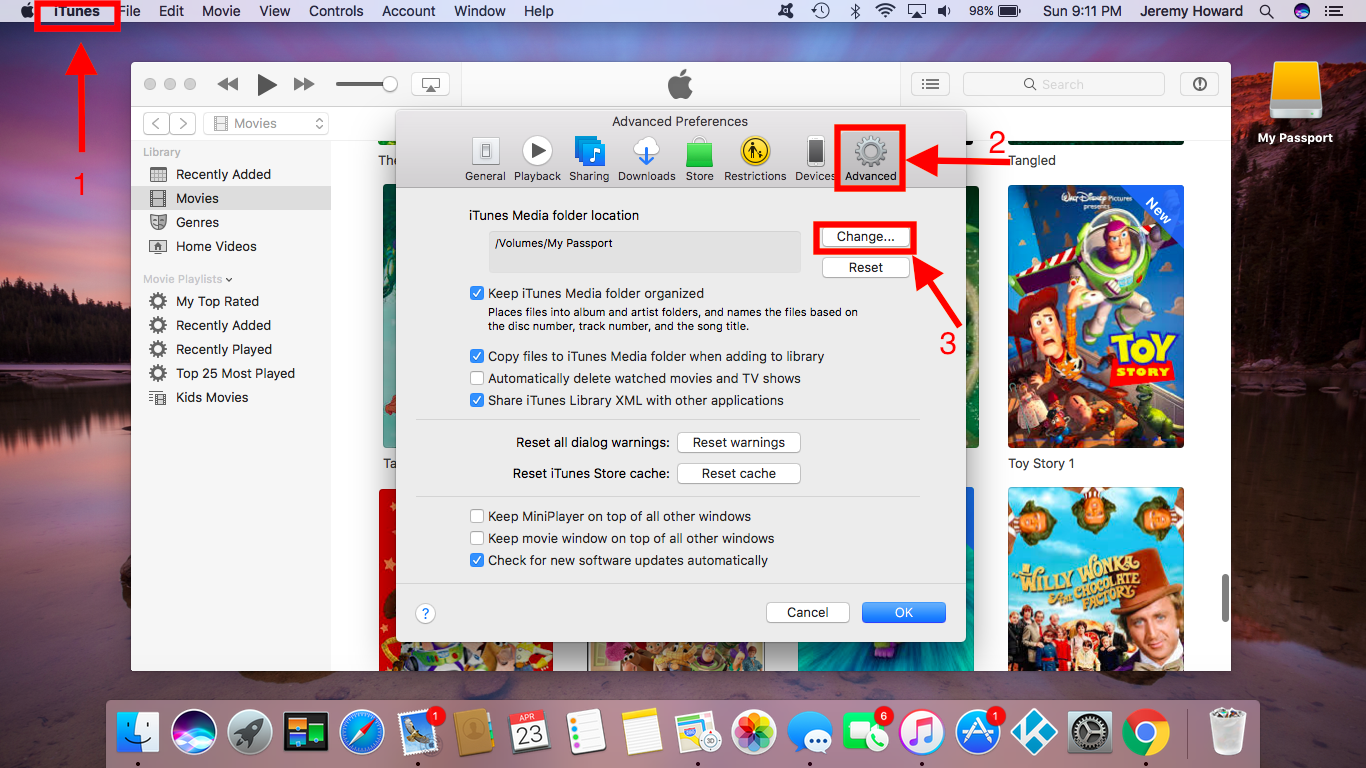Enable automatically delete watched movies and TV shows
Screen dimensions: 1366x768
pos(477,378)
